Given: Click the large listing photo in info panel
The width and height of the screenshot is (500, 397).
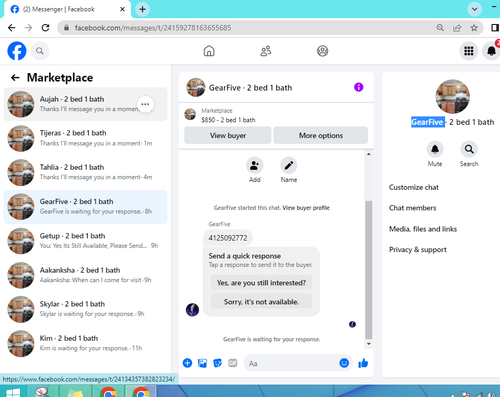Looking at the screenshot, I should 452,97.
